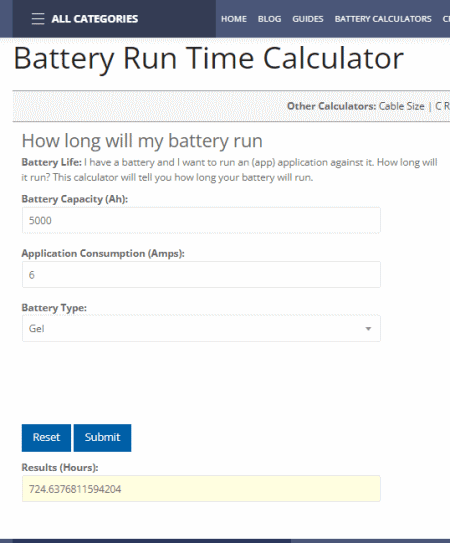The width and height of the screenshot is (450, 543).
Task: Open the GUIDES menu item
Action: (x=308, y=19)
